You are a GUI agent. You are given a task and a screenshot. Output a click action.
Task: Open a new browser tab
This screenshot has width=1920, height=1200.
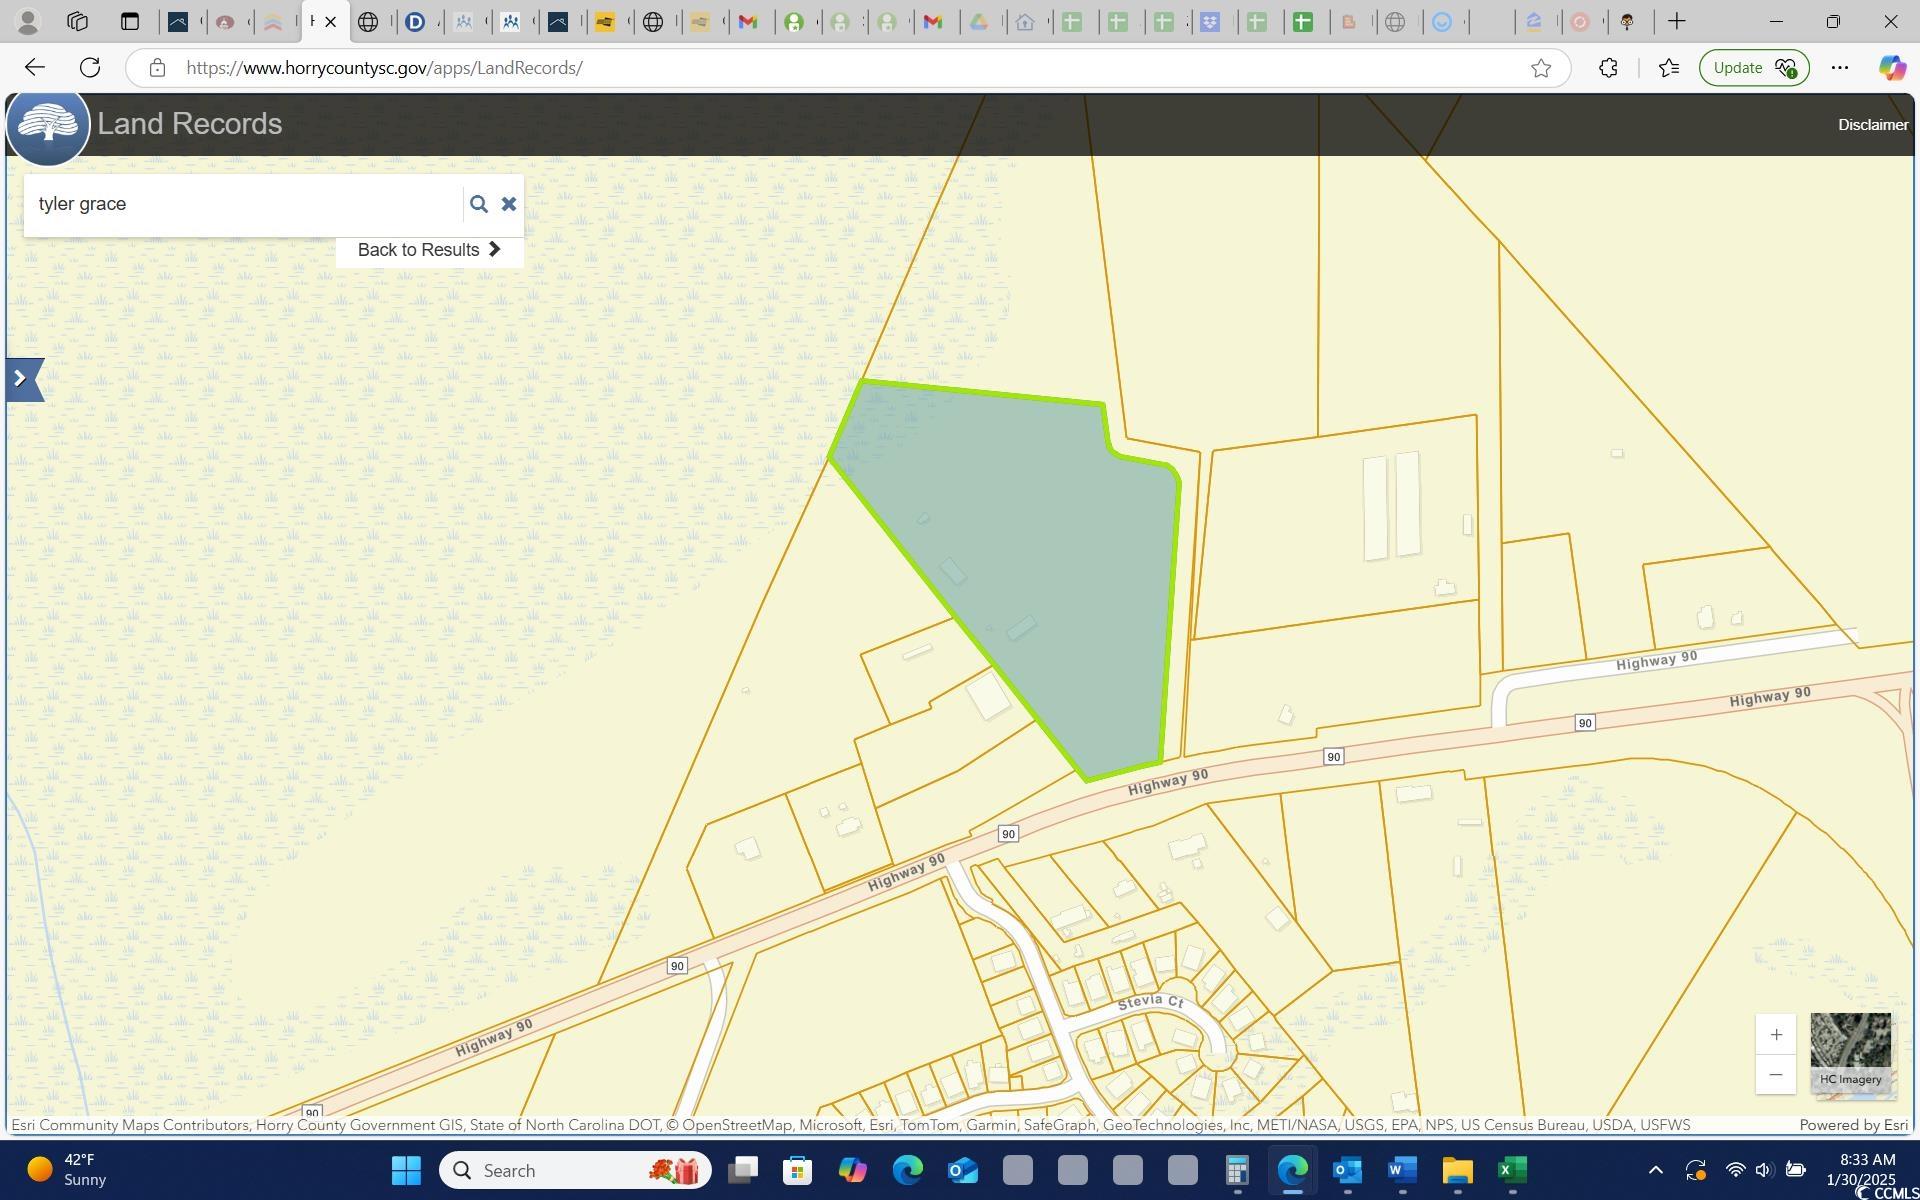coord(1677,21)
